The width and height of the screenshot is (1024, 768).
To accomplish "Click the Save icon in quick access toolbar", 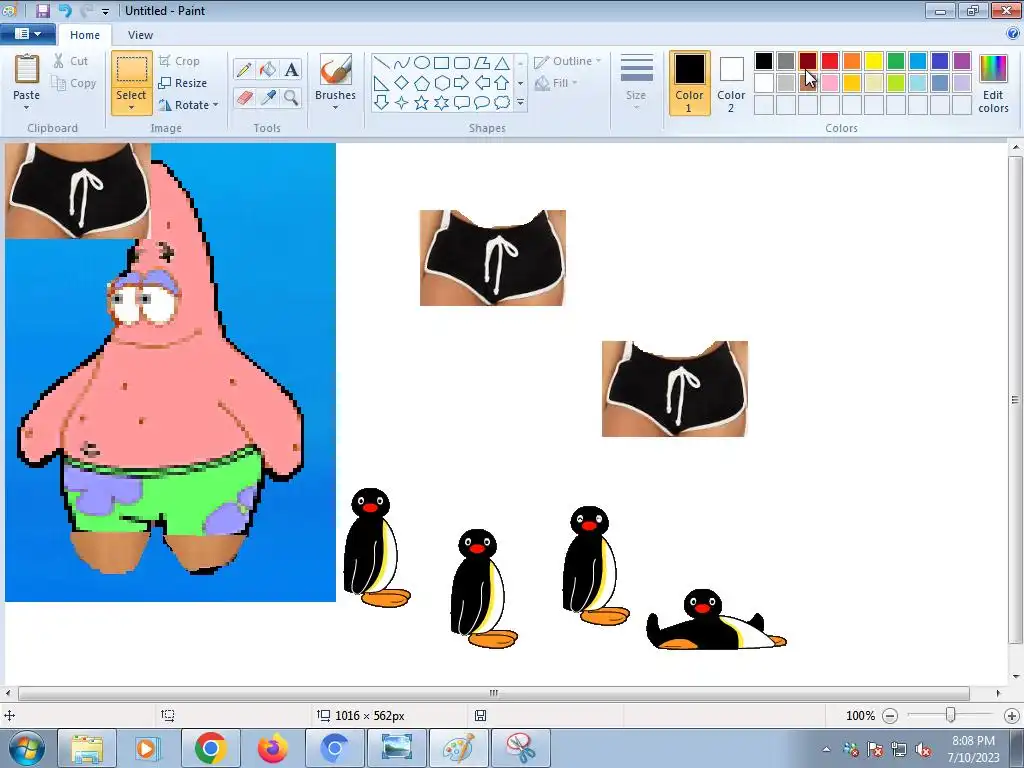I will [43, 10].
